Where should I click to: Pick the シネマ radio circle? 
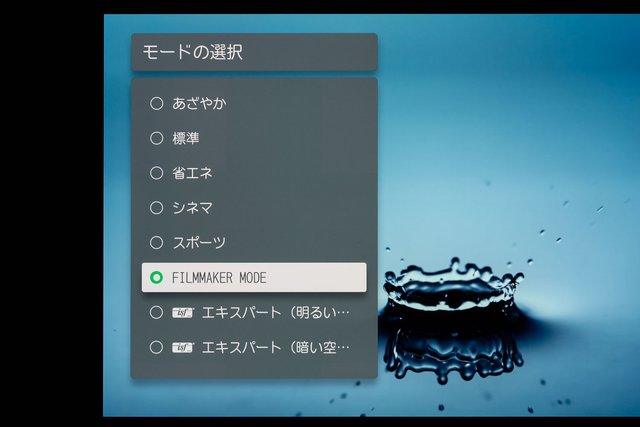pyautogui.click(x=156, y=208)
